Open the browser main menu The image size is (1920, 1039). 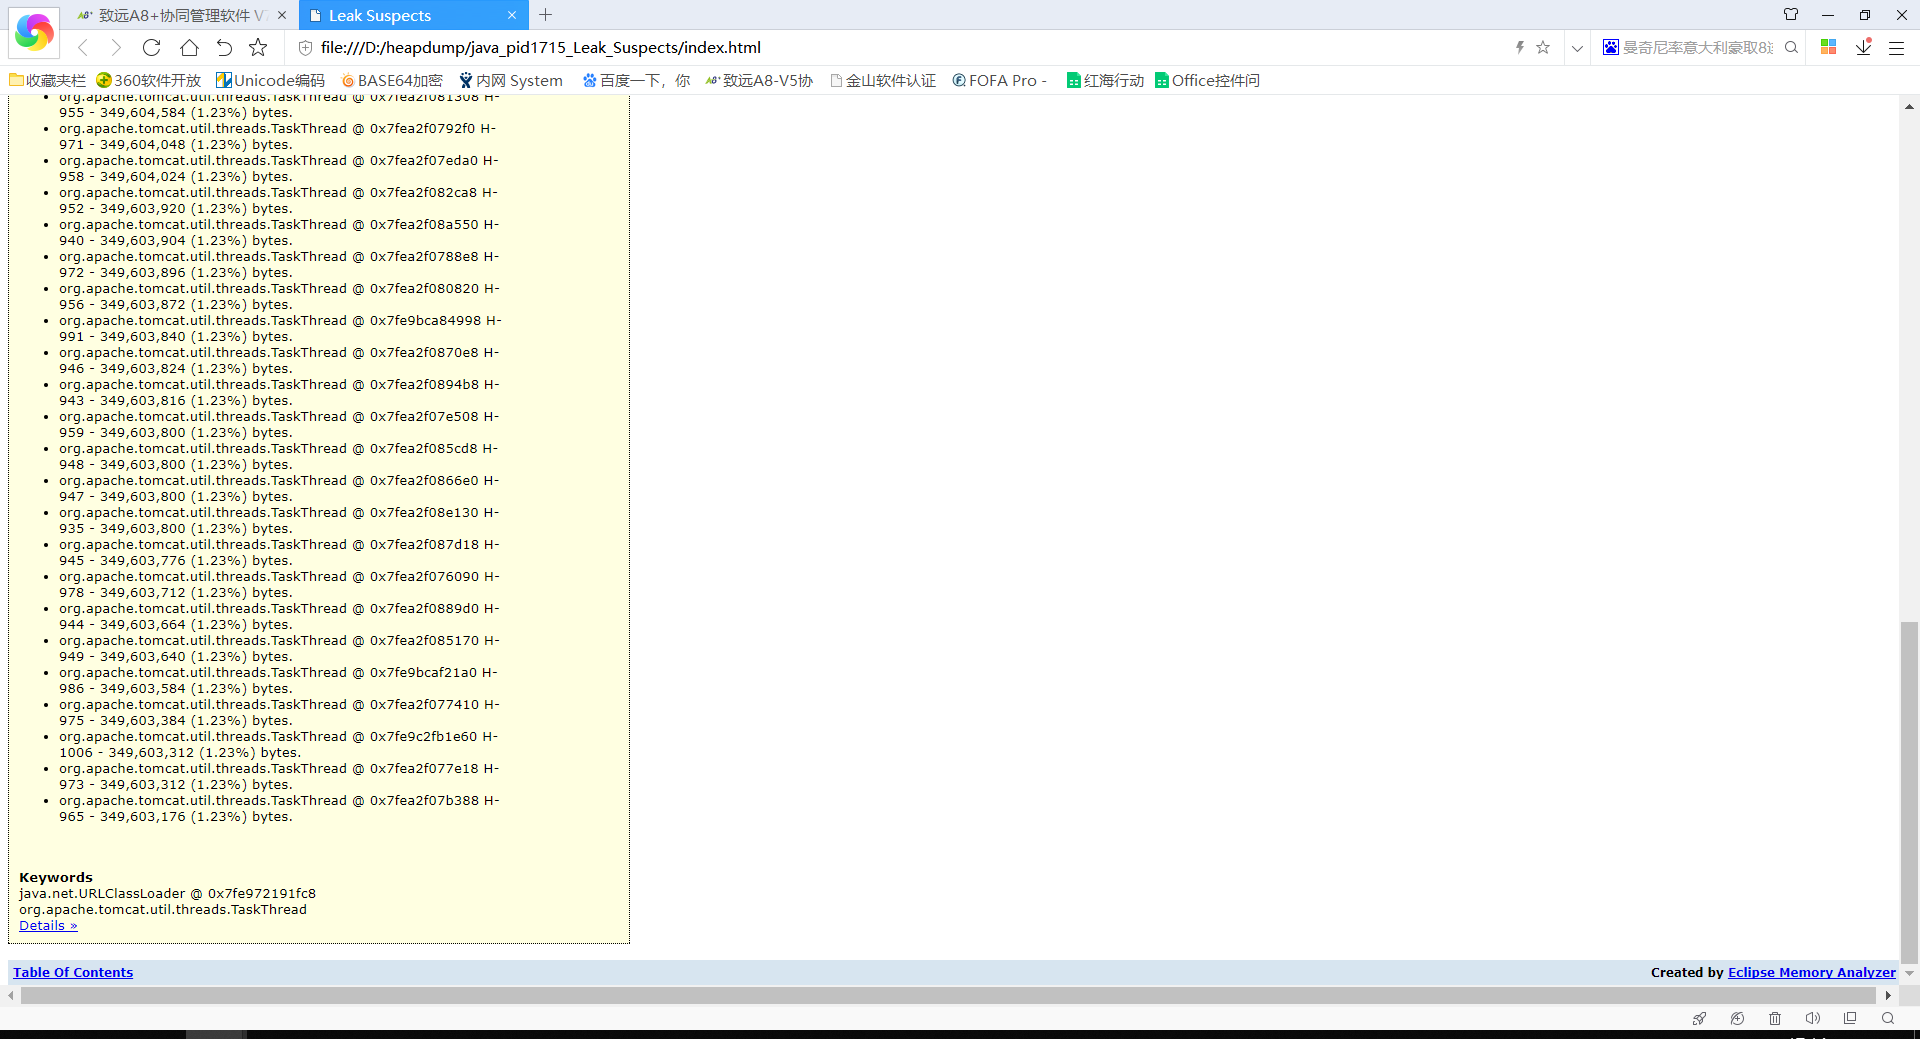coord(1896,47)
